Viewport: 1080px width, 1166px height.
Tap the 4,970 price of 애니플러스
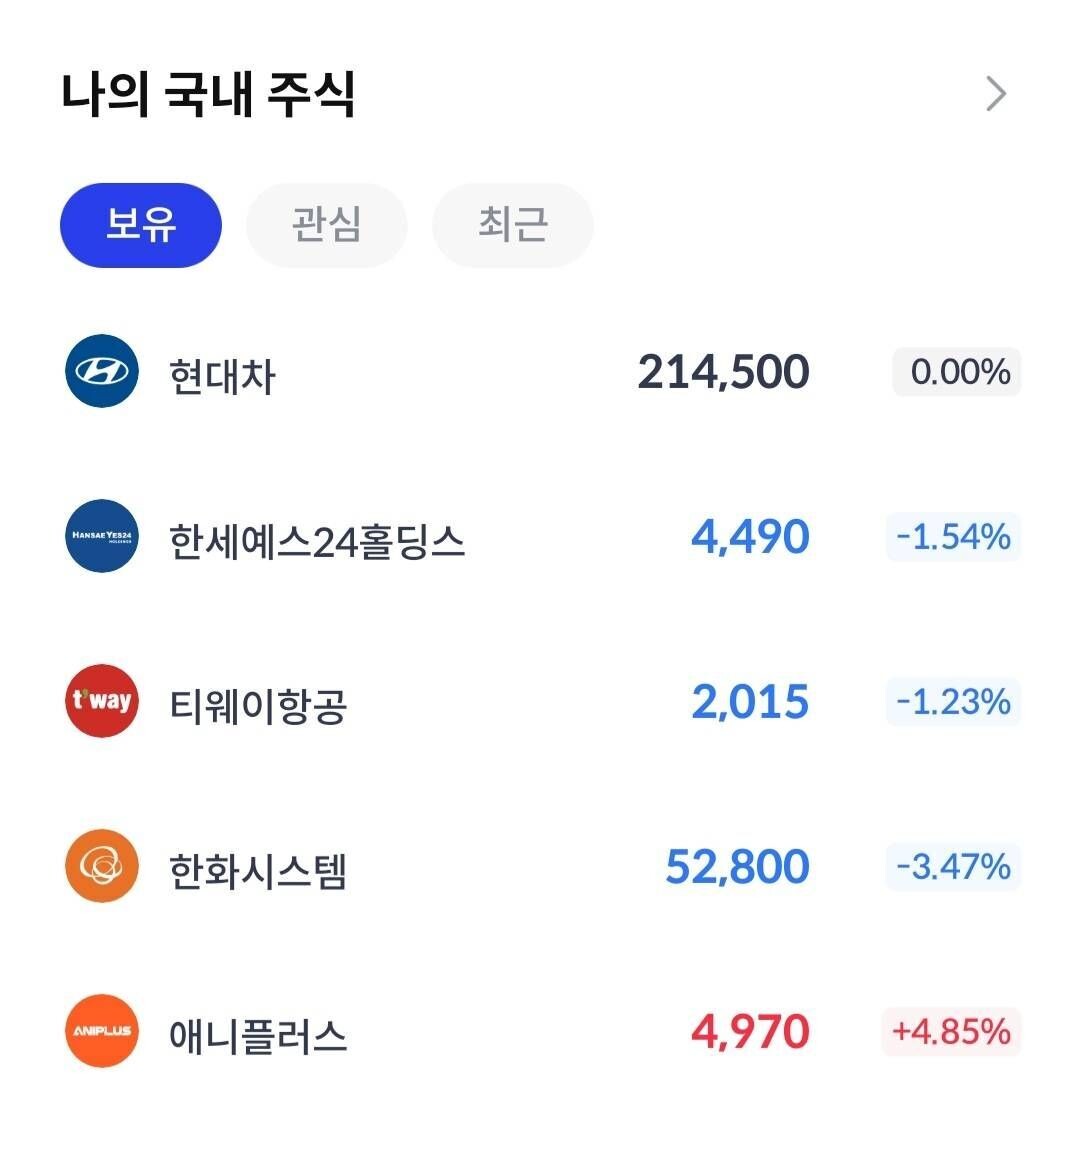point(750,1031)
